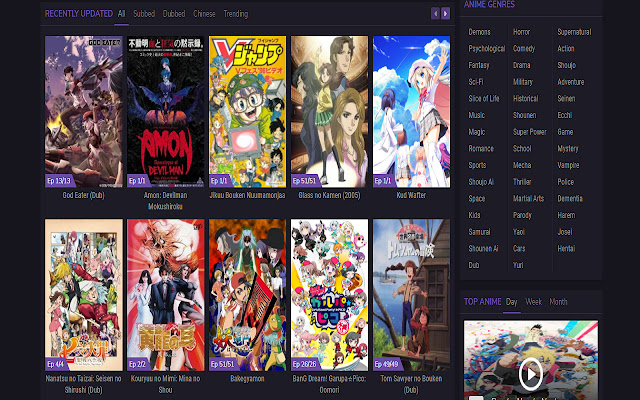
Task: Open the Drama genre
Action: 522,65
